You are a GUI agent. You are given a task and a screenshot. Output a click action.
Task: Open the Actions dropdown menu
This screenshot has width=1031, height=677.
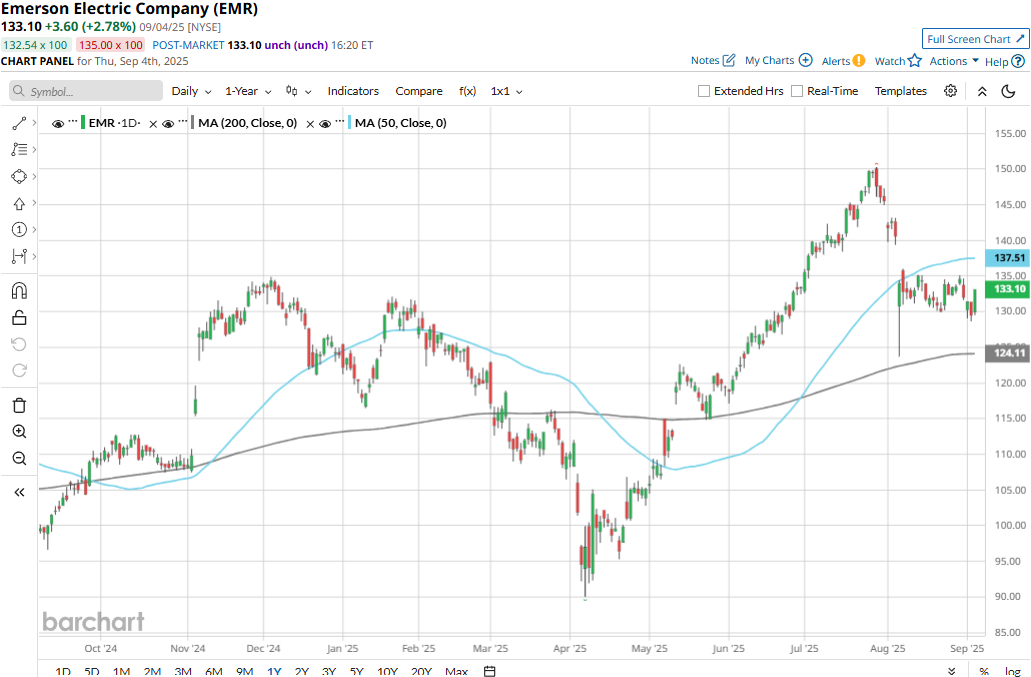click(x=954, y=61)
